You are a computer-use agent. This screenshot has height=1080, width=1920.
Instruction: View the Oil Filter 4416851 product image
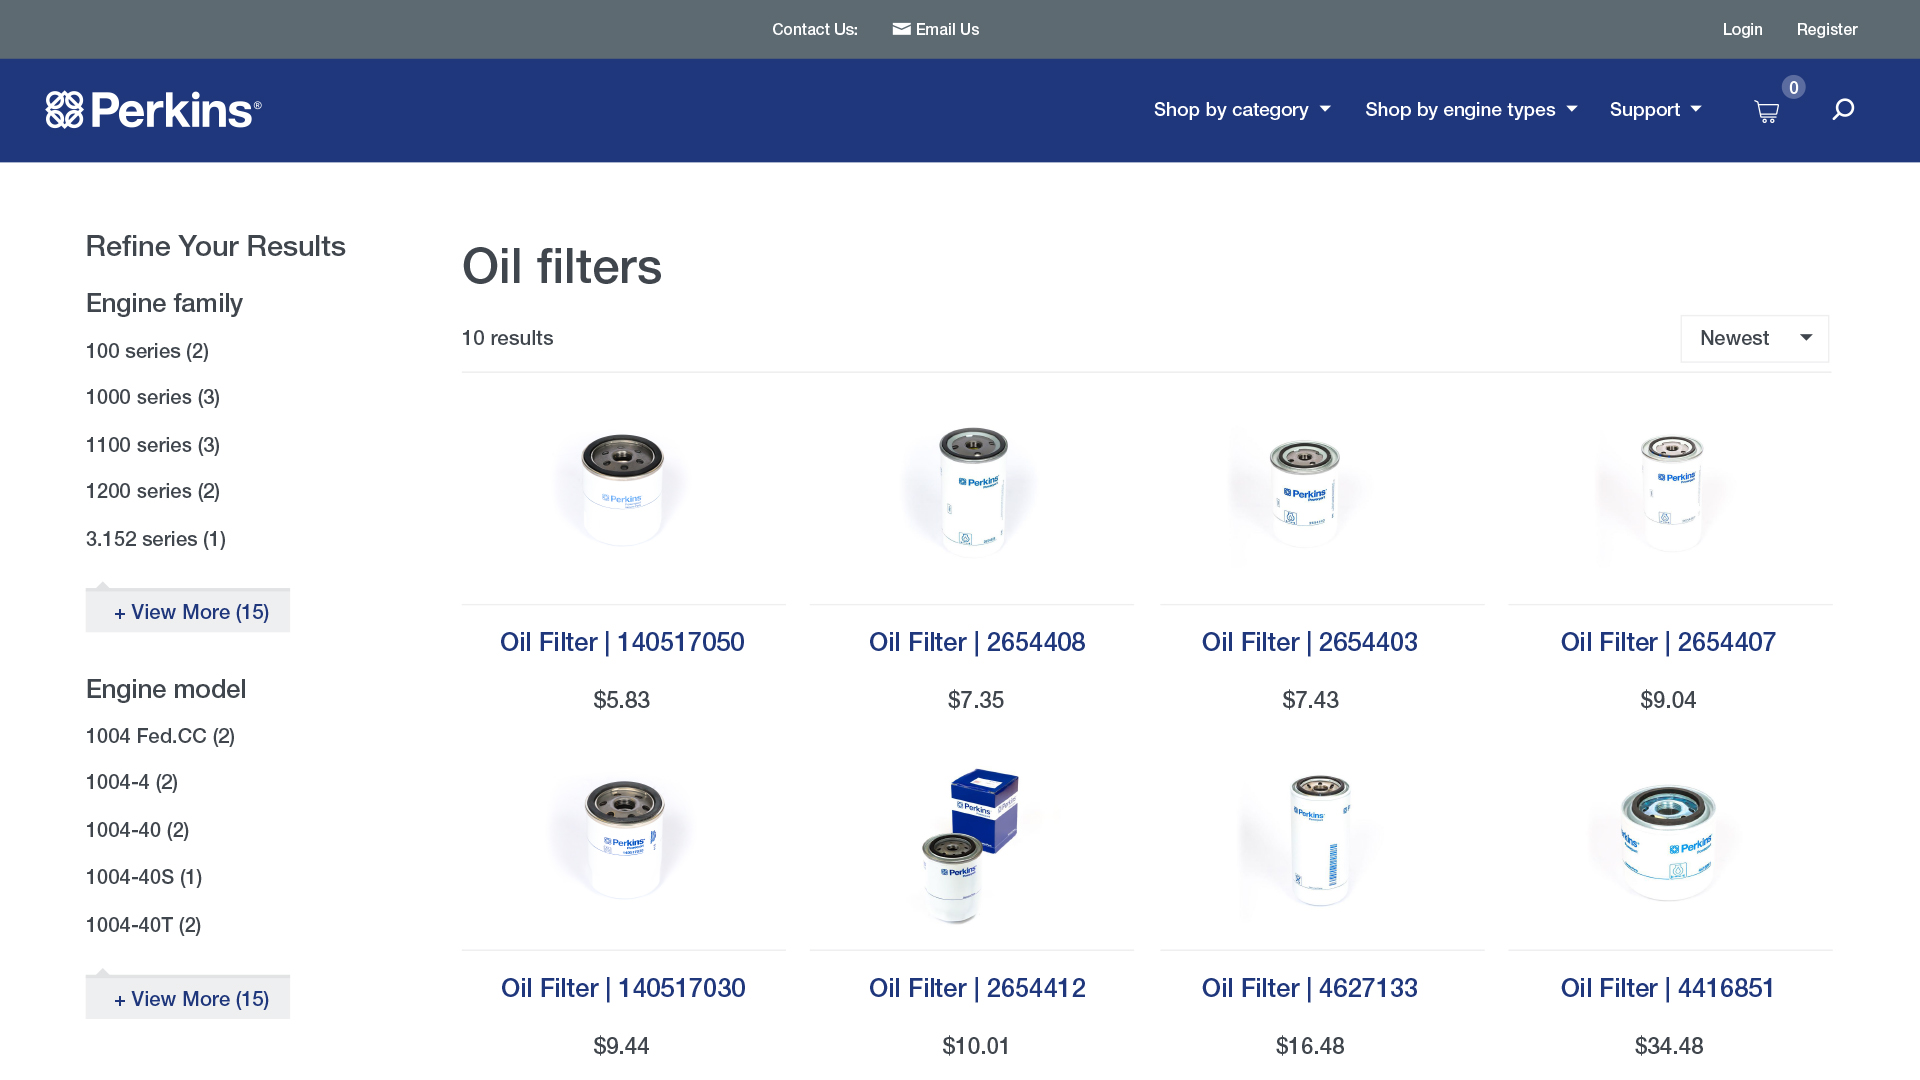coord(1668,840)
